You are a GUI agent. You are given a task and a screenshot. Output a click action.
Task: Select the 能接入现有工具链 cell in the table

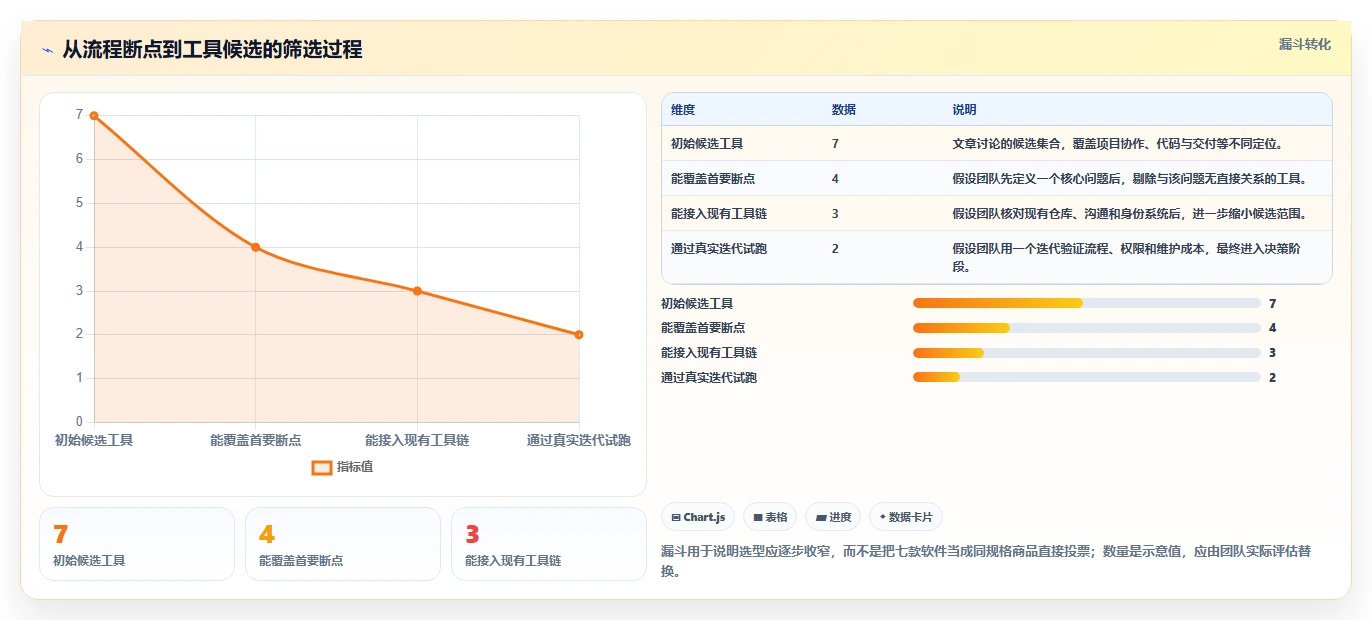[719, 214]
